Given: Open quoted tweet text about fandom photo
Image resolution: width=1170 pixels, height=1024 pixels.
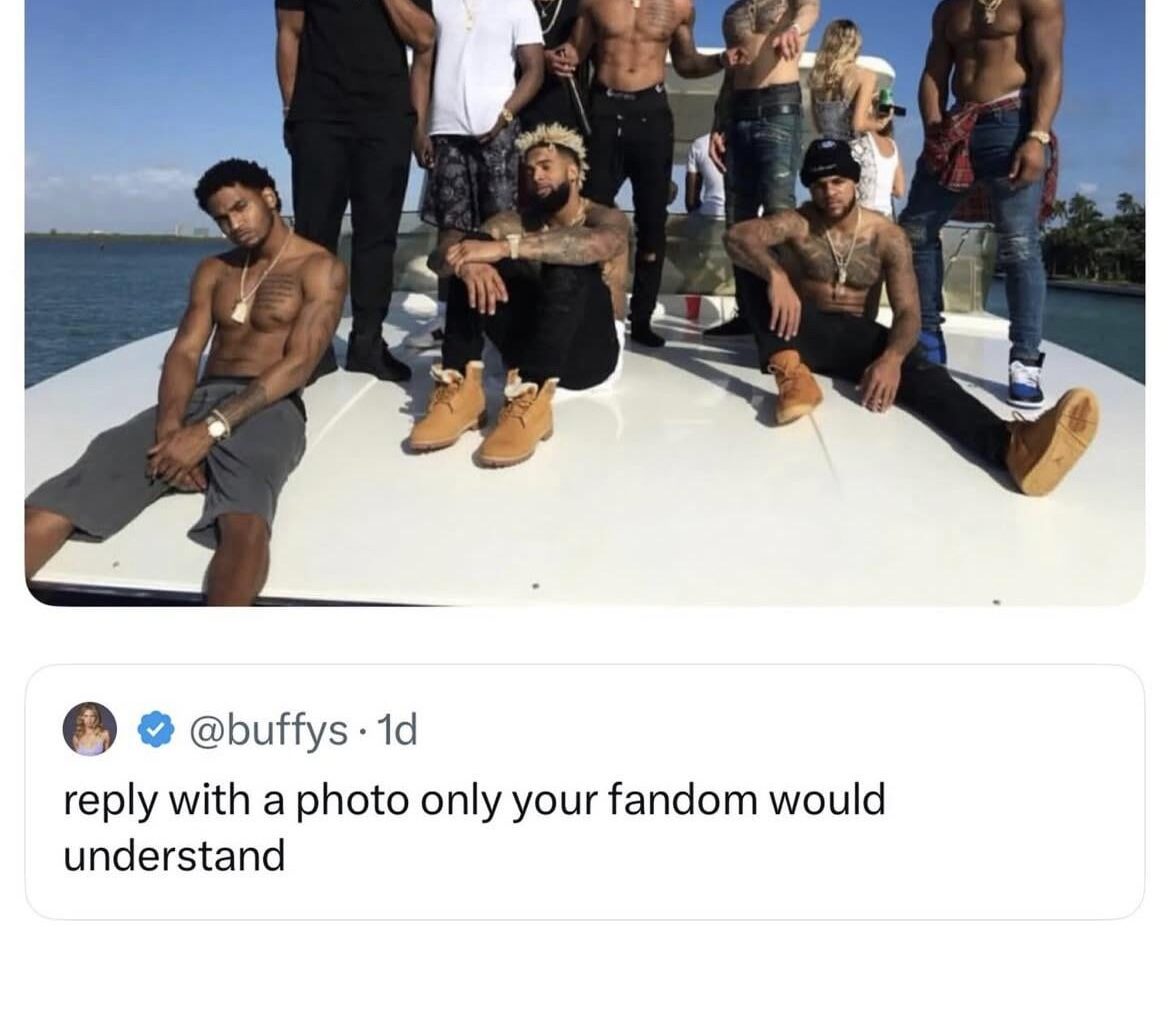Looking at the screenshot, I should point(474,827).
